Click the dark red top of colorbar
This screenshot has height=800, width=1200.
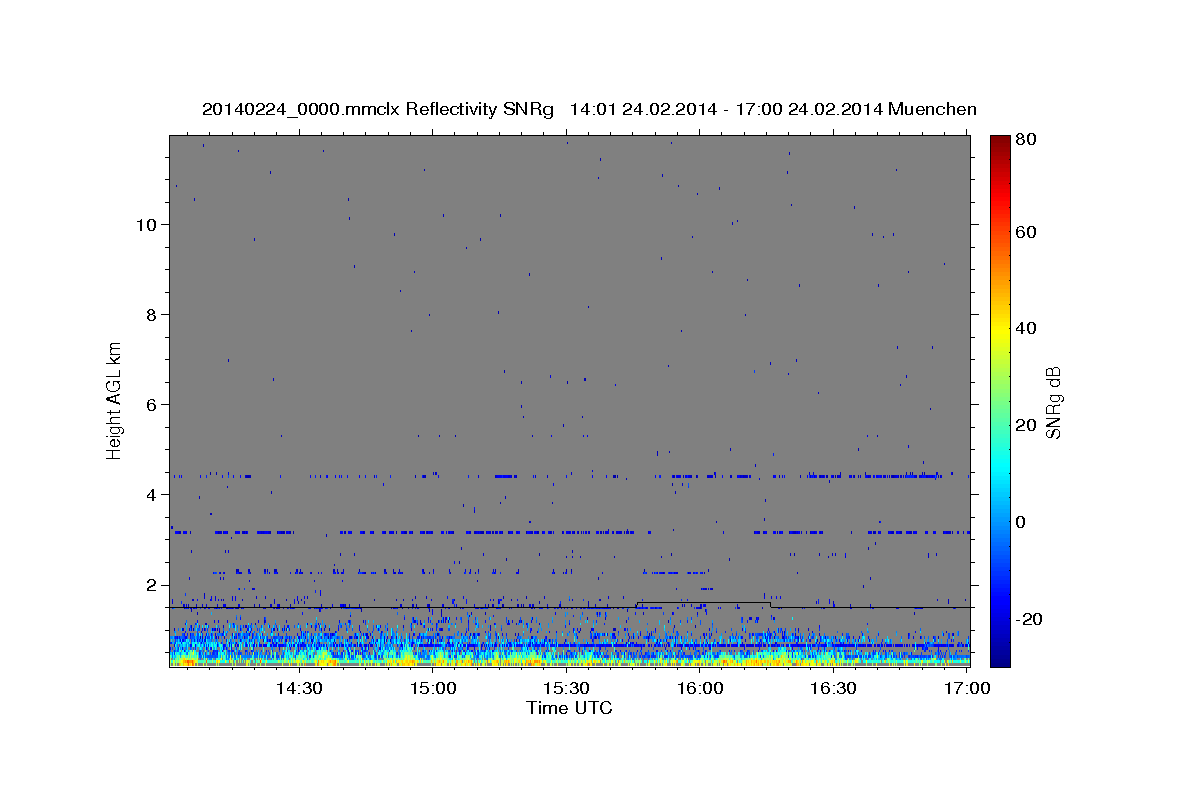(x=1000, y=145)
